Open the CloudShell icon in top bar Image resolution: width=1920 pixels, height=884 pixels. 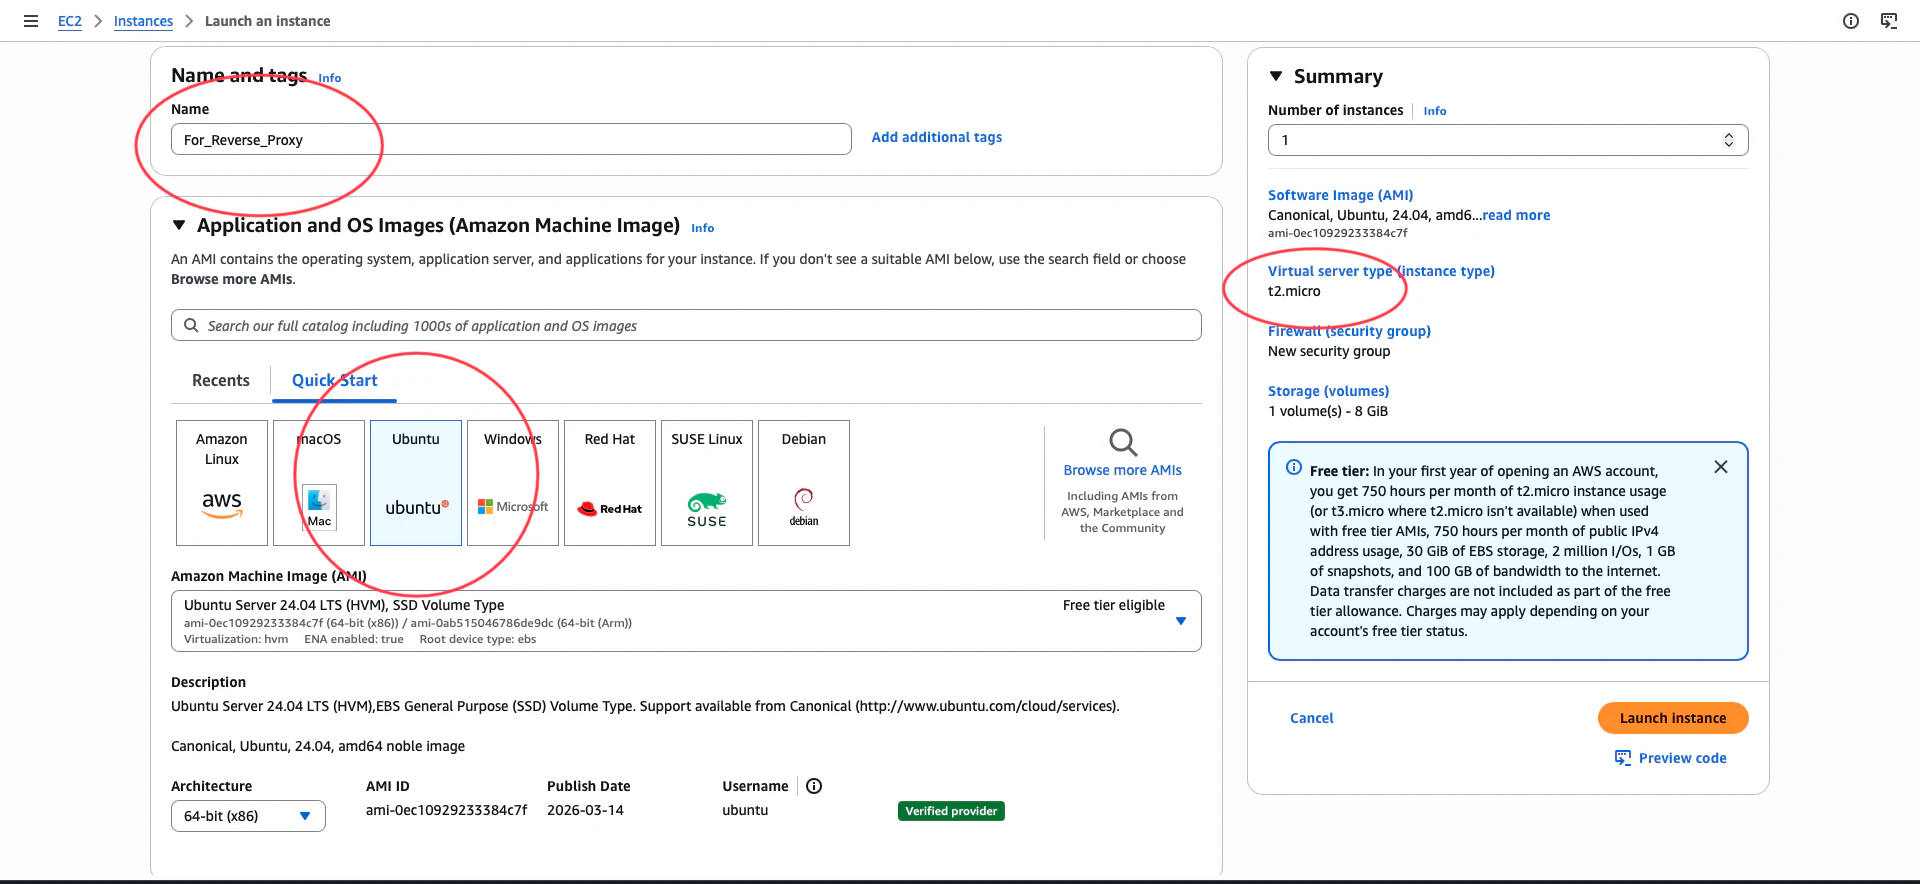click(x=1889, y=21)
